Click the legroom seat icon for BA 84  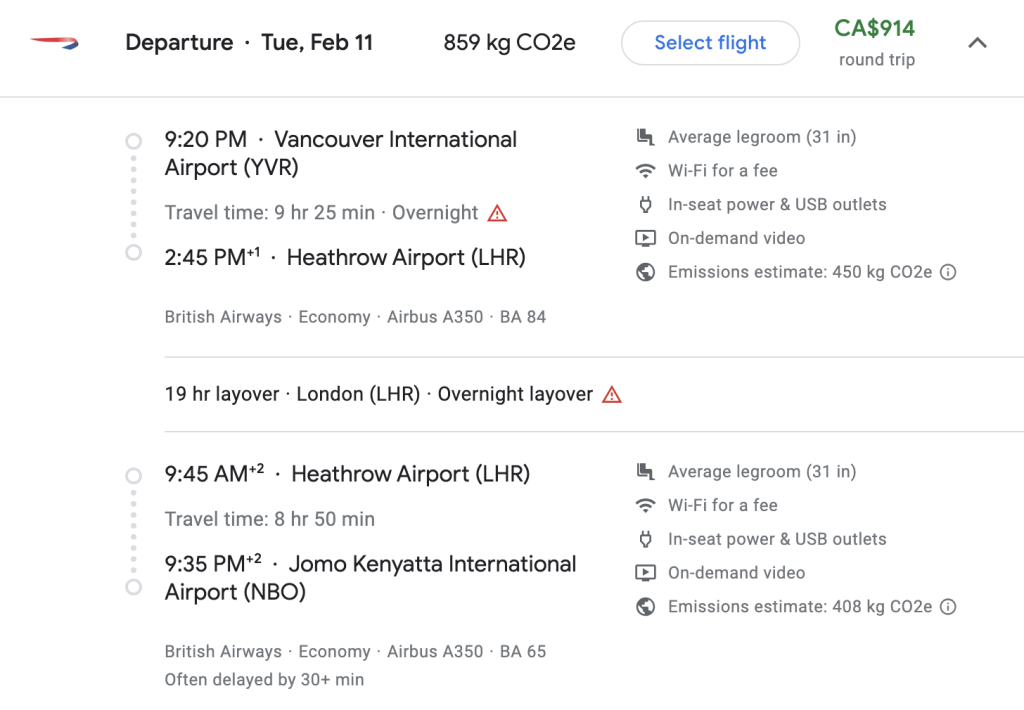pos(645,137)
